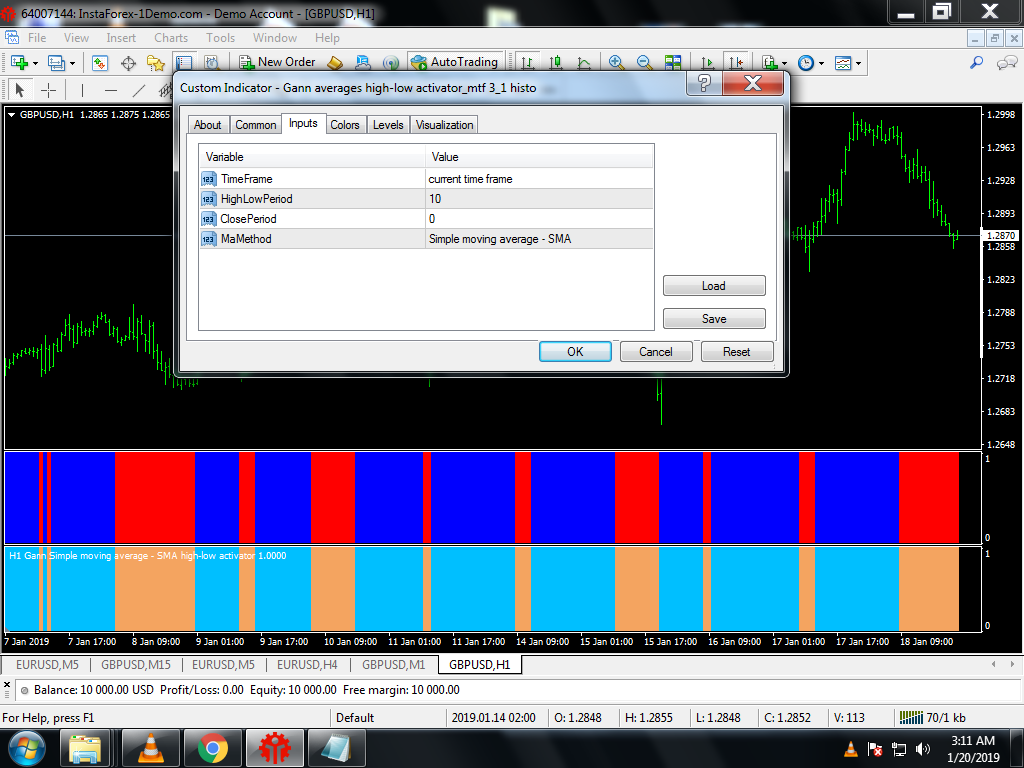Click the Tile Windows toolbar icon
Image resolution: width=1024 pixels, height=768 pixels.
(672, 63)
